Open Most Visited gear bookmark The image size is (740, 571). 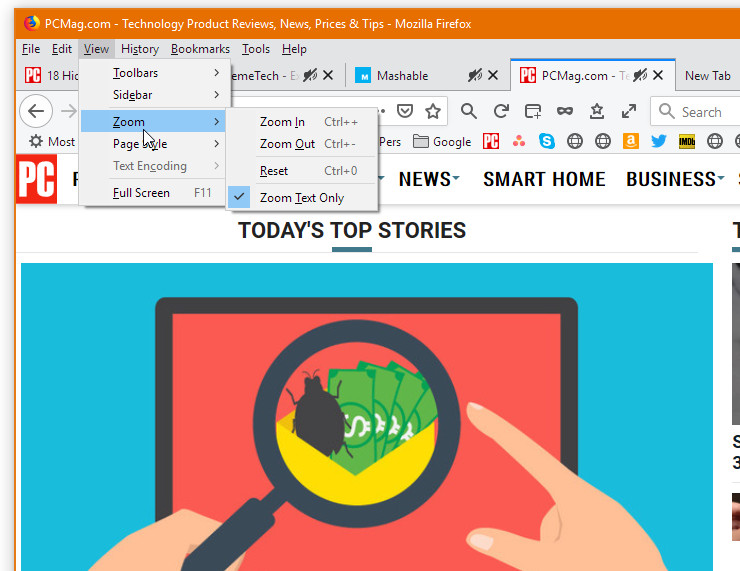pyautogui.click(x=52, y=142)
